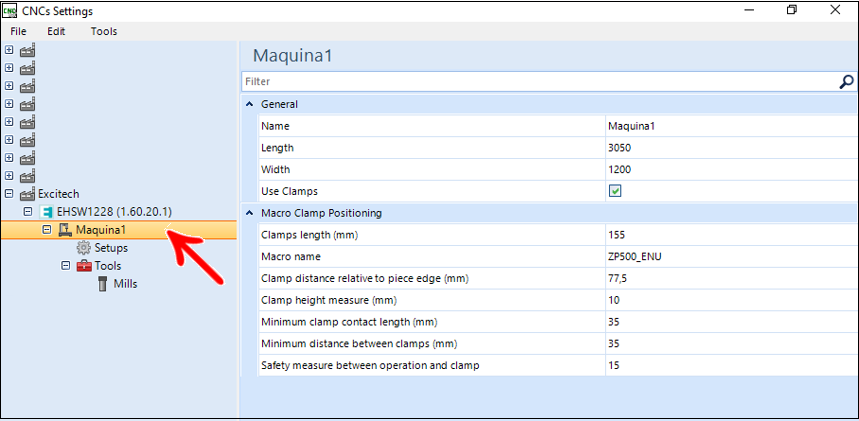Click the Use Clamps label

click(x=289, y=191)
